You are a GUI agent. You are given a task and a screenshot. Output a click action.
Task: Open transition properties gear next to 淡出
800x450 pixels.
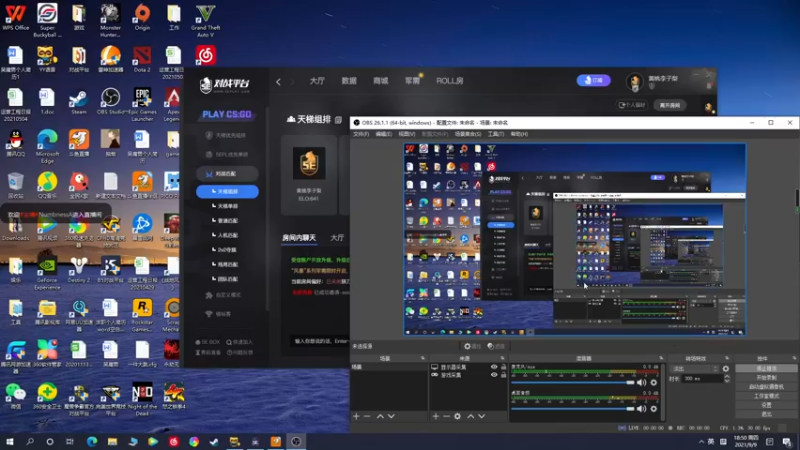(x=726, y=368)
